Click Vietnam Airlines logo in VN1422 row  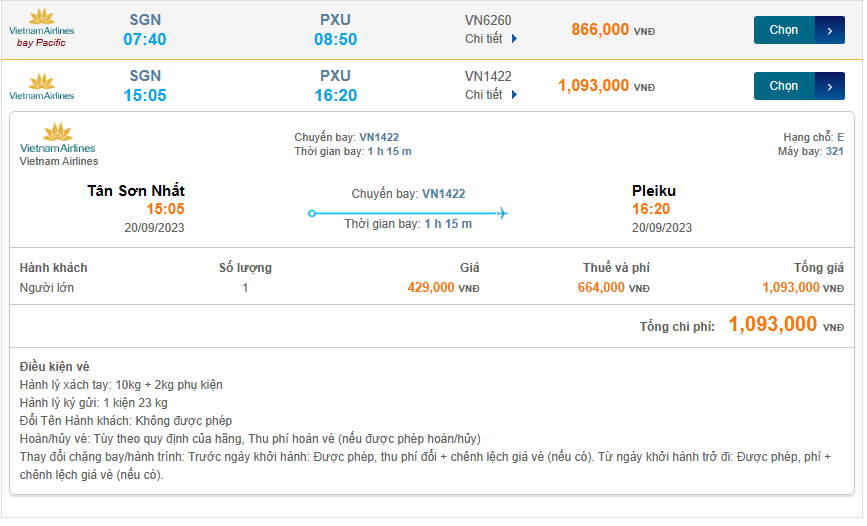coord(42,86)
